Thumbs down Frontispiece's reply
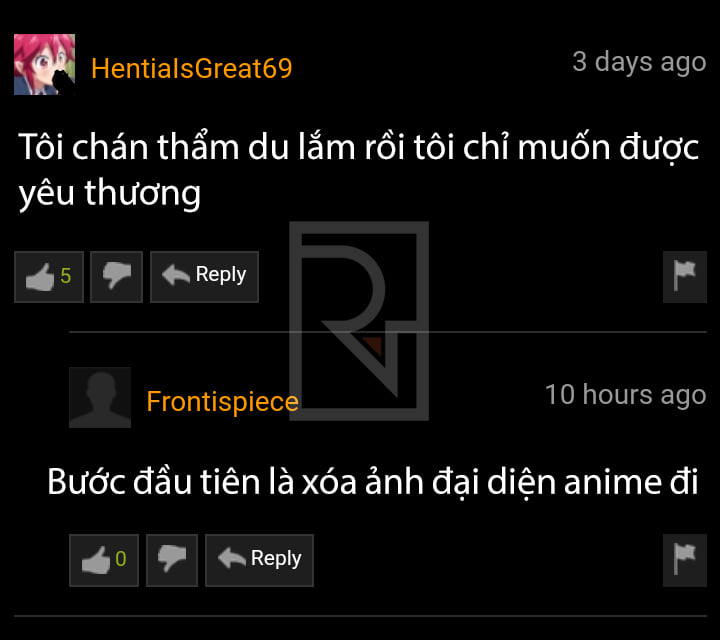The height and width of the screenshot is (640, 720). (172, 560)
